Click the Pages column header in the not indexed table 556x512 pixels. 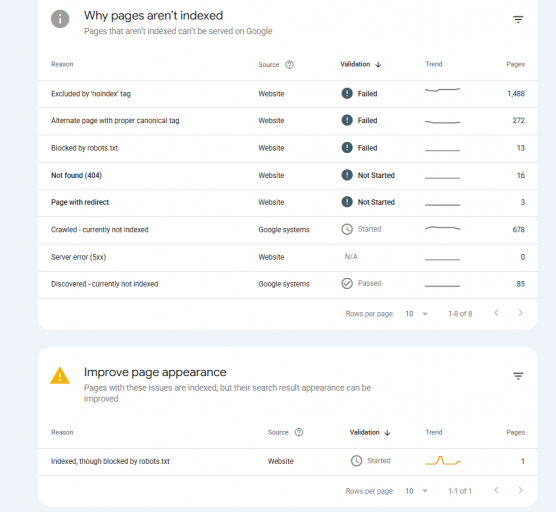[516, 64]
